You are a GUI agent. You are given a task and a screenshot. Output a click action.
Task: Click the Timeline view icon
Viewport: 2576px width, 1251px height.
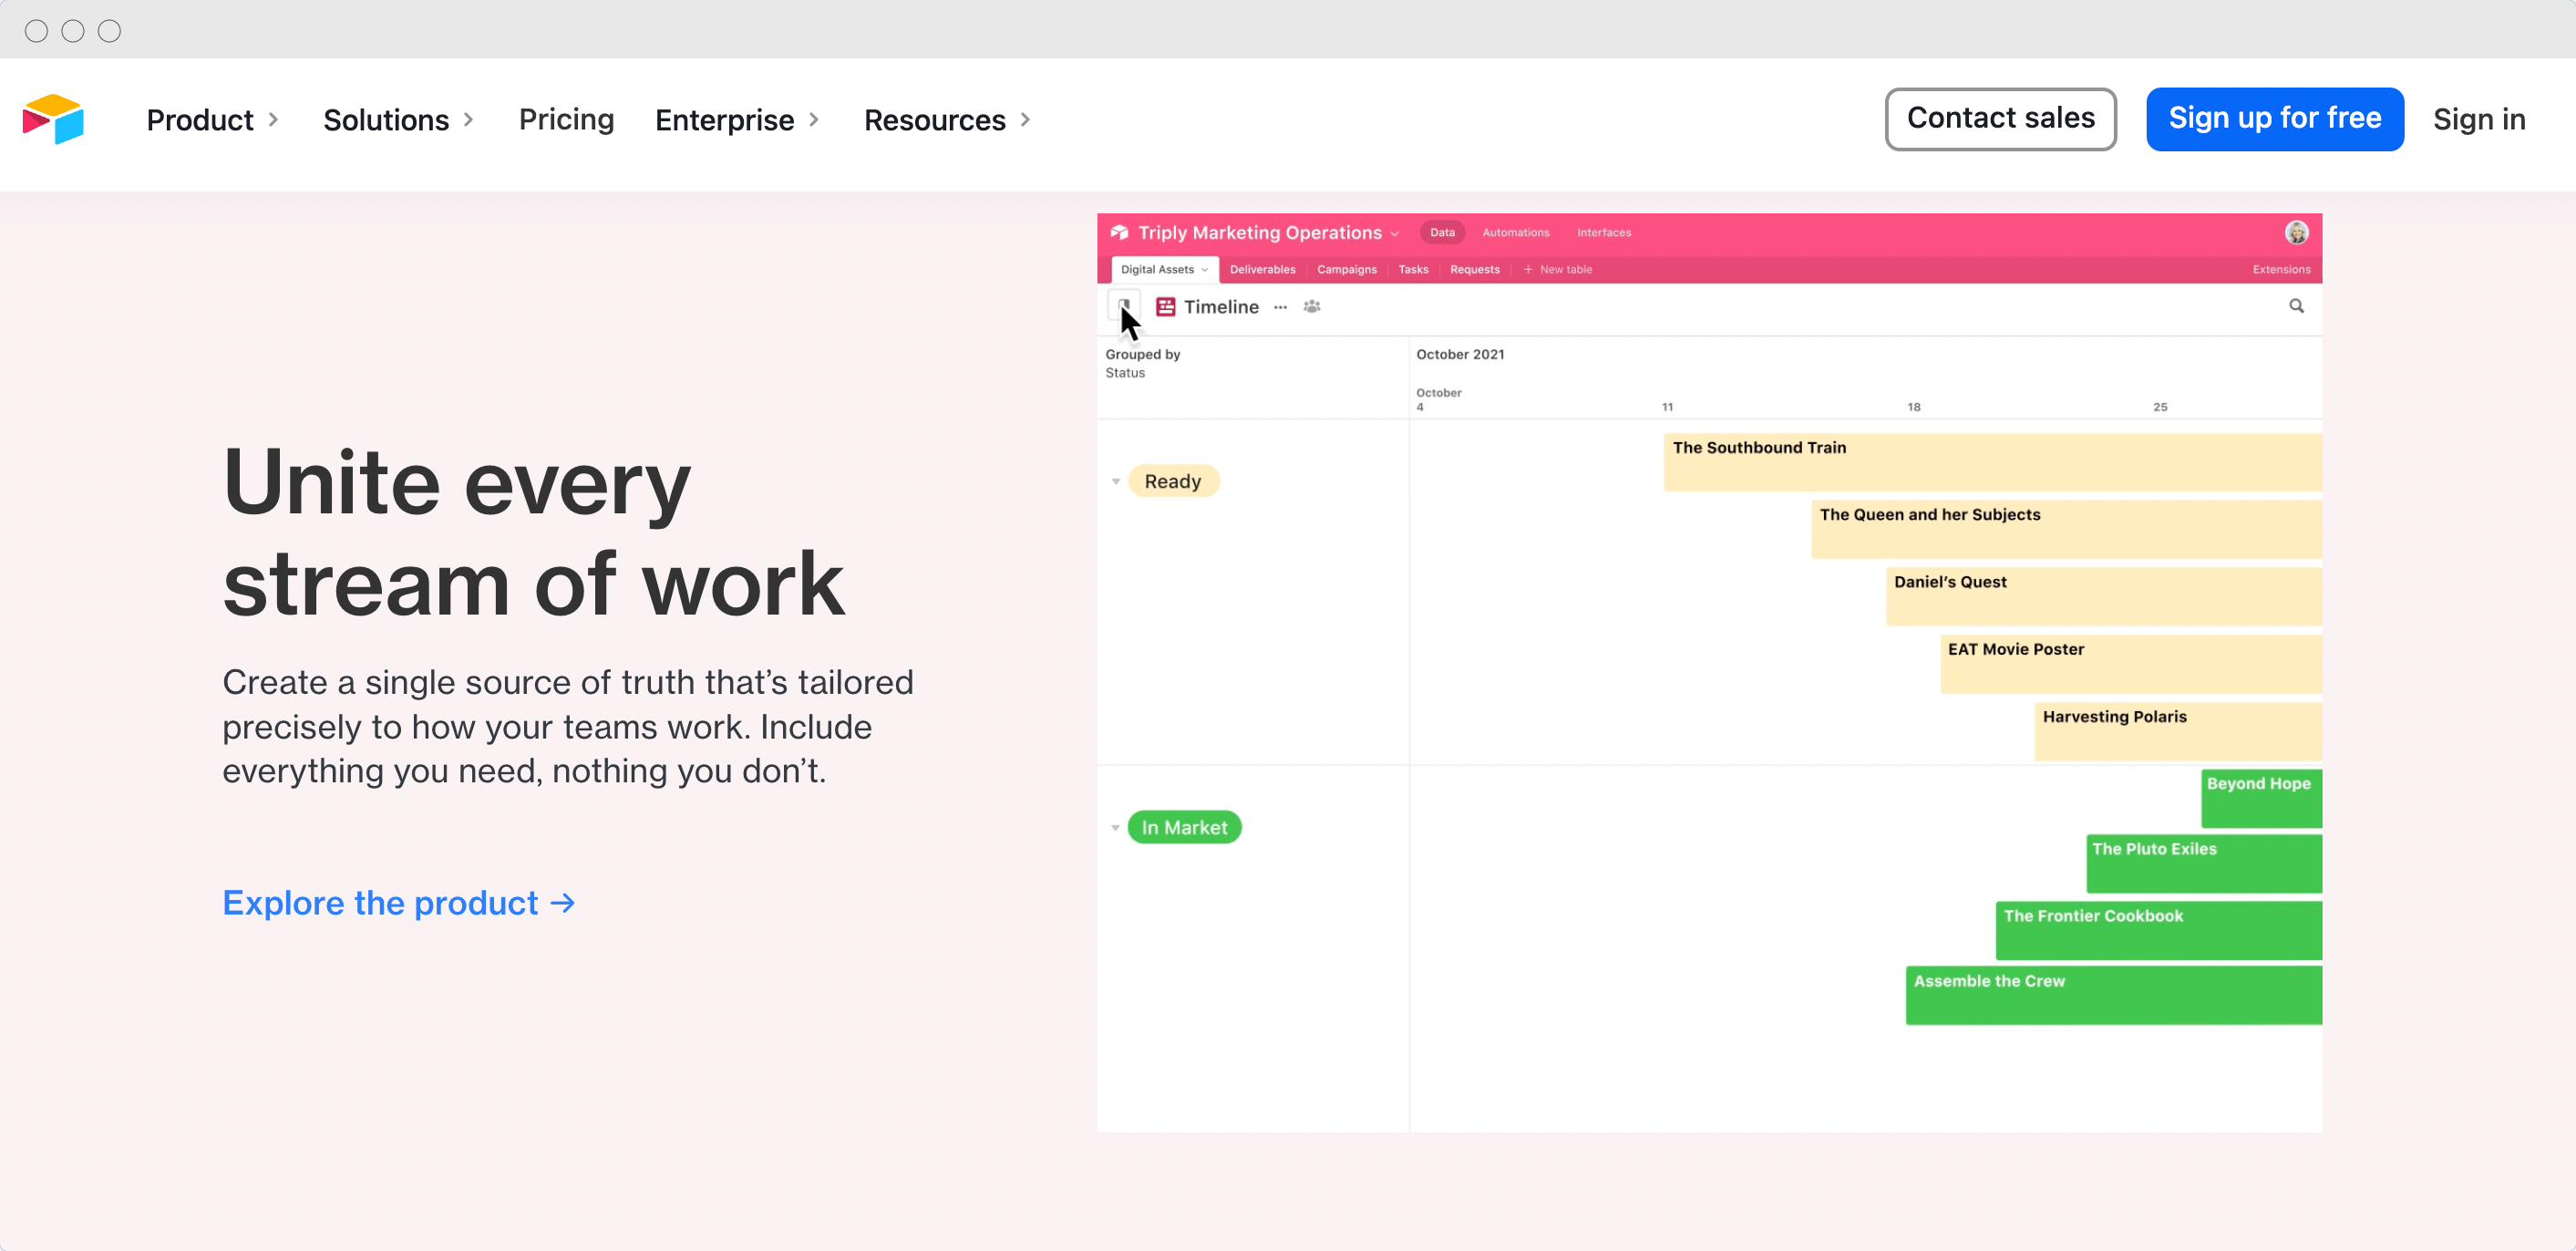pos(1165,307)
